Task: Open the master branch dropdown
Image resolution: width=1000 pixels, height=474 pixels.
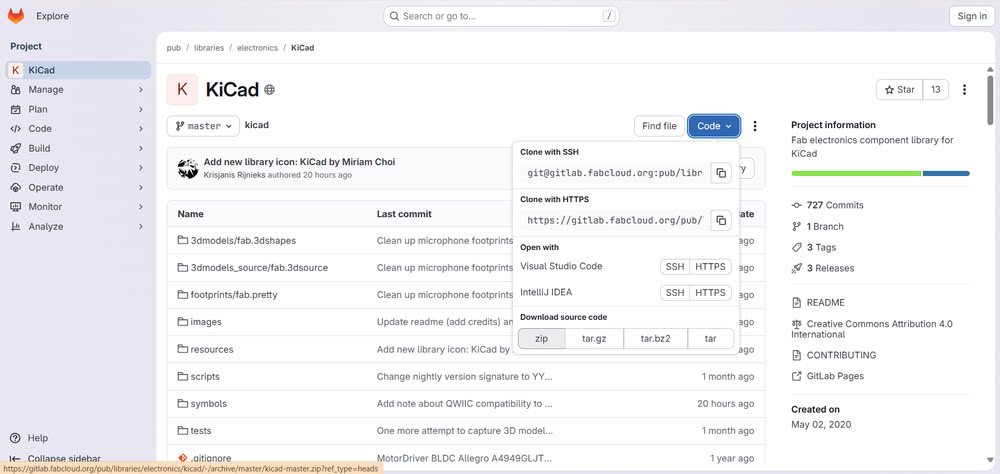Action: 204,126
